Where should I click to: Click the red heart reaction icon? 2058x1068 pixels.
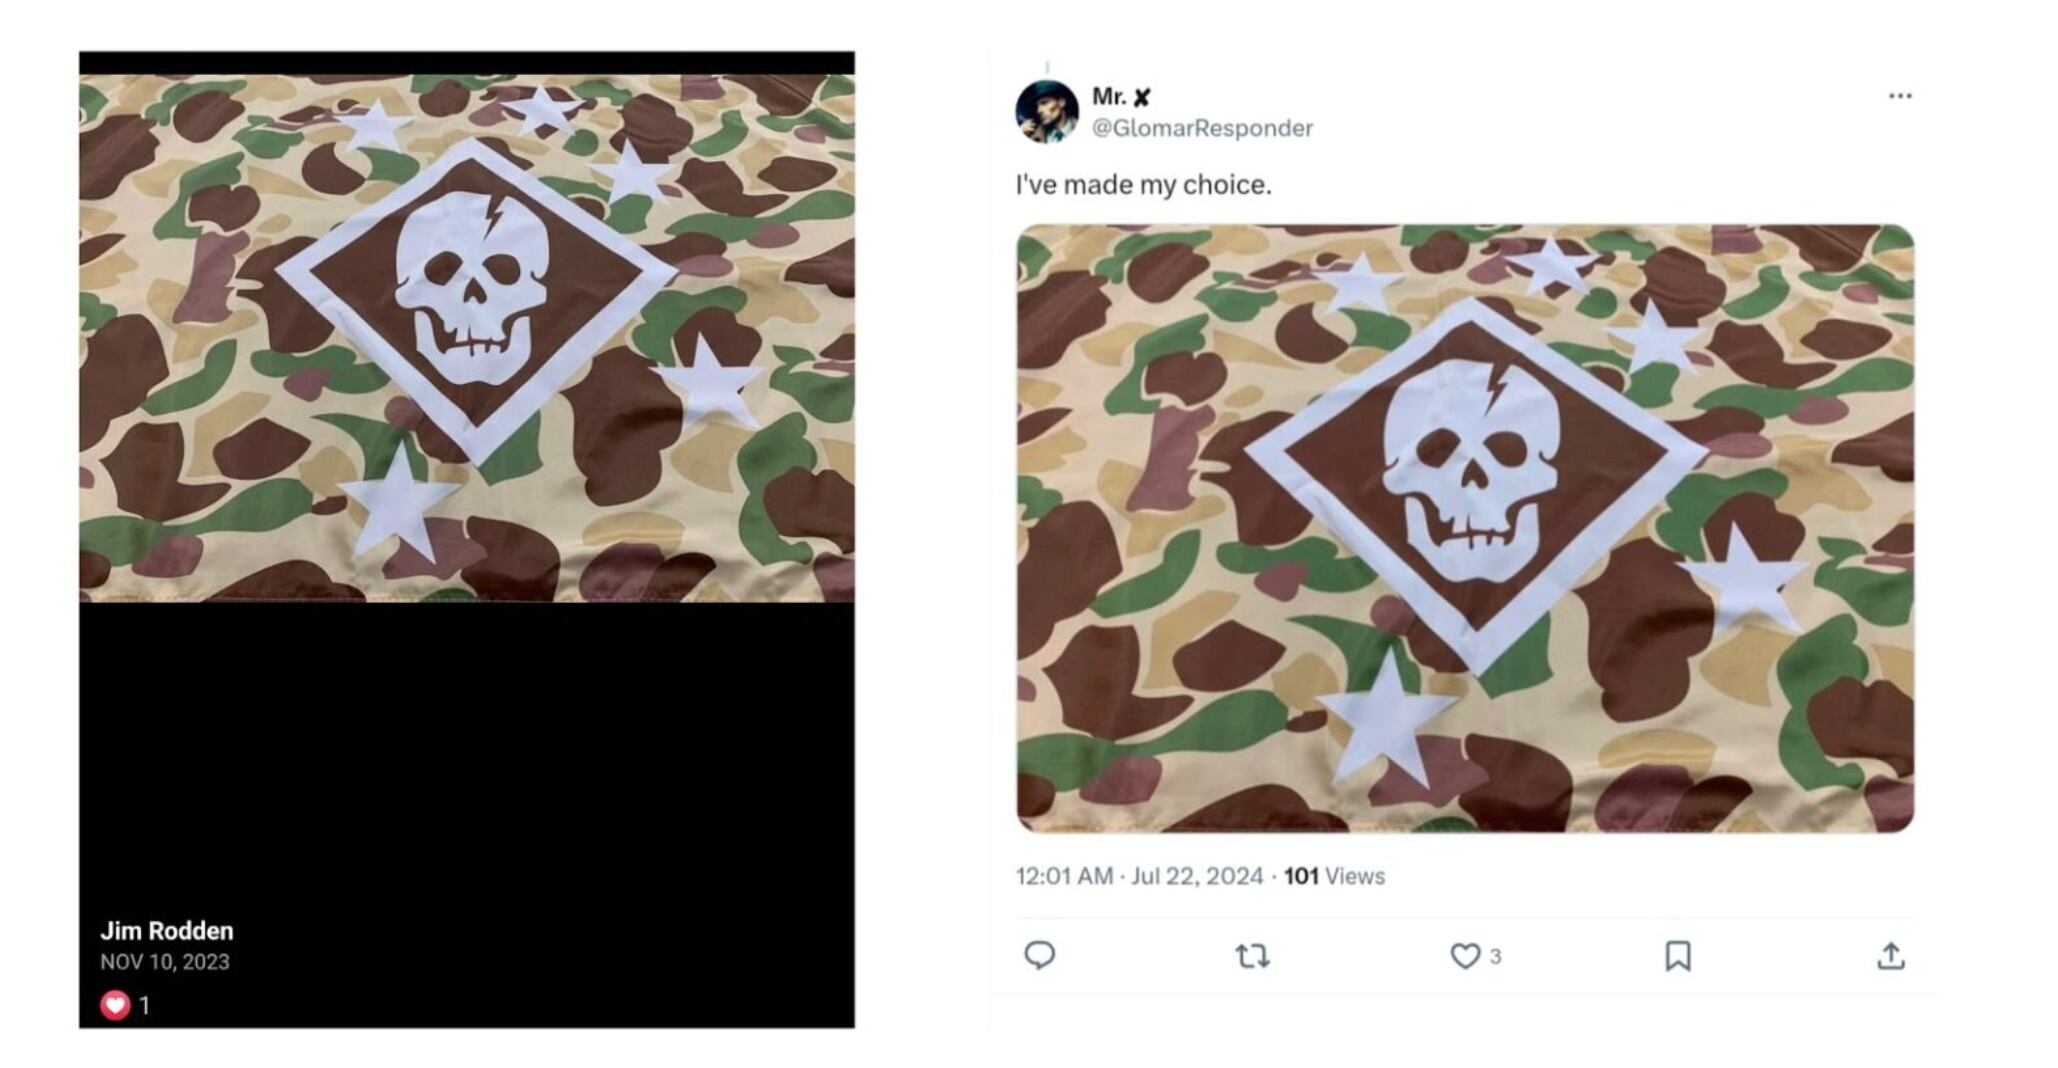[115, 1004]
